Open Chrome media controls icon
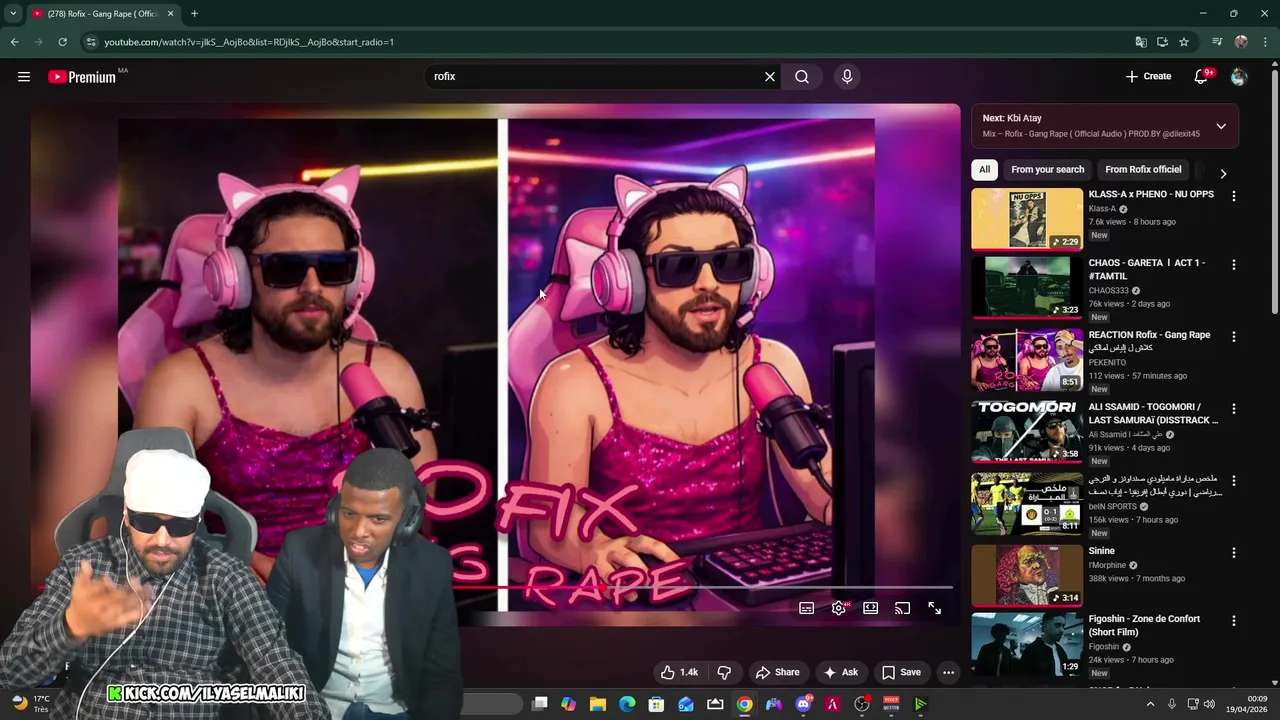Image resolution: width=1280 pixels, height=720 pixels. [x=1217, y=42]
